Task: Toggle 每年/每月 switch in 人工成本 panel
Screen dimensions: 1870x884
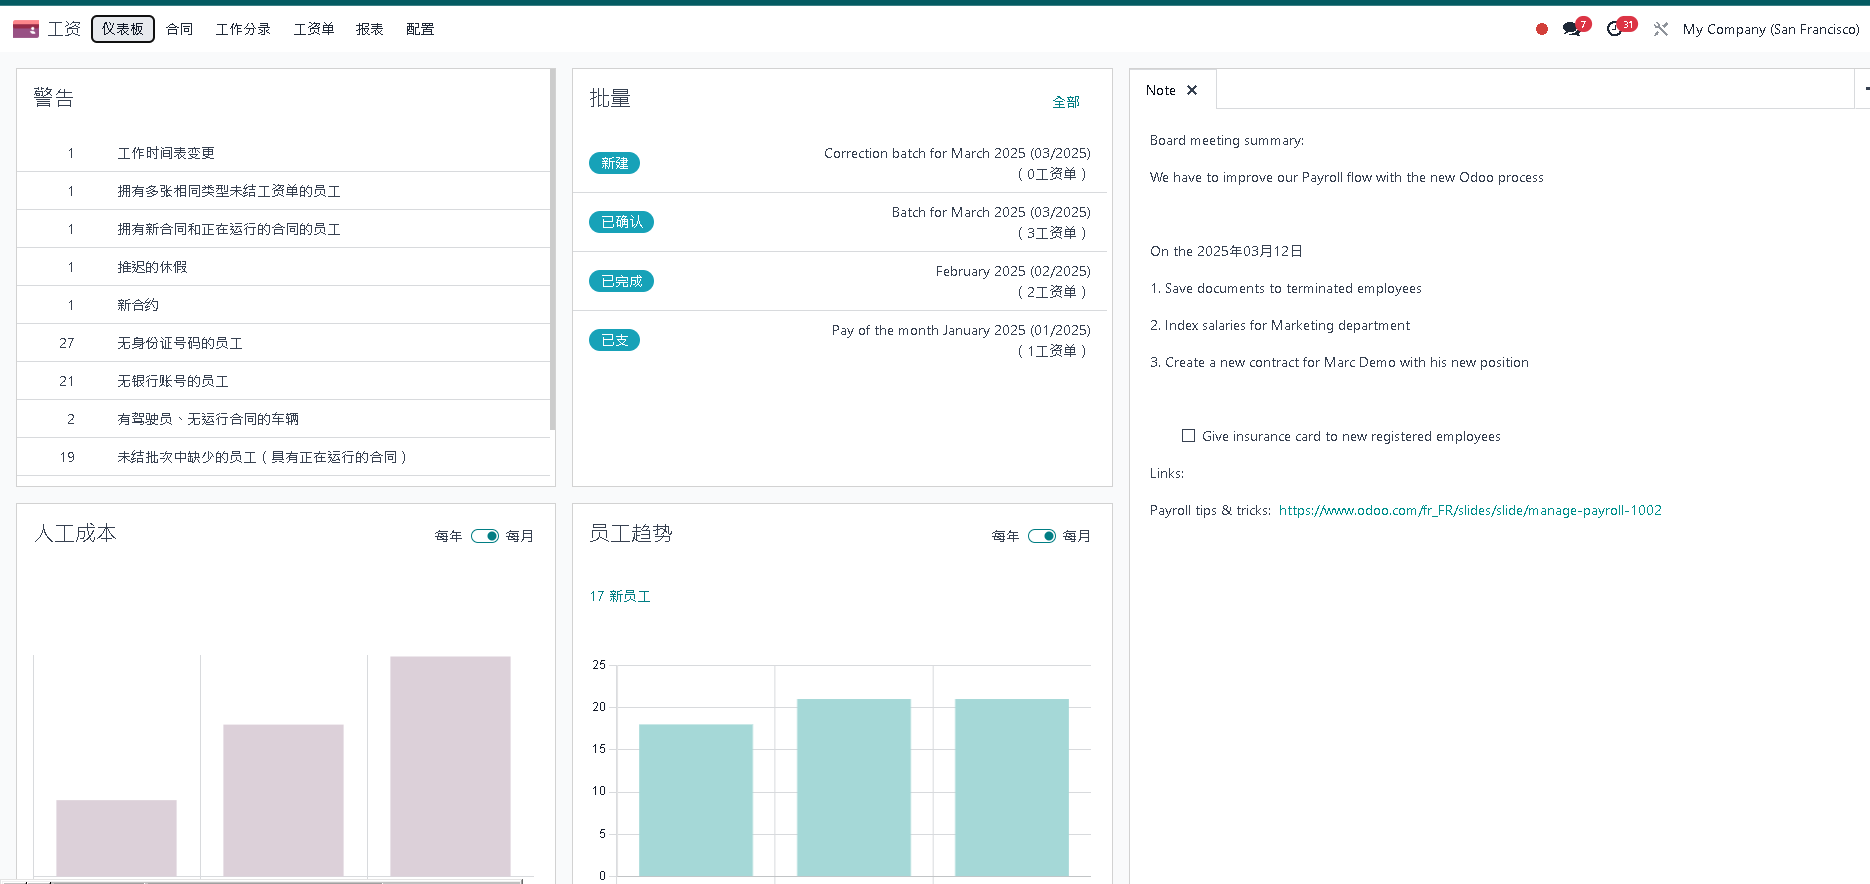Action: coord(485,536)
